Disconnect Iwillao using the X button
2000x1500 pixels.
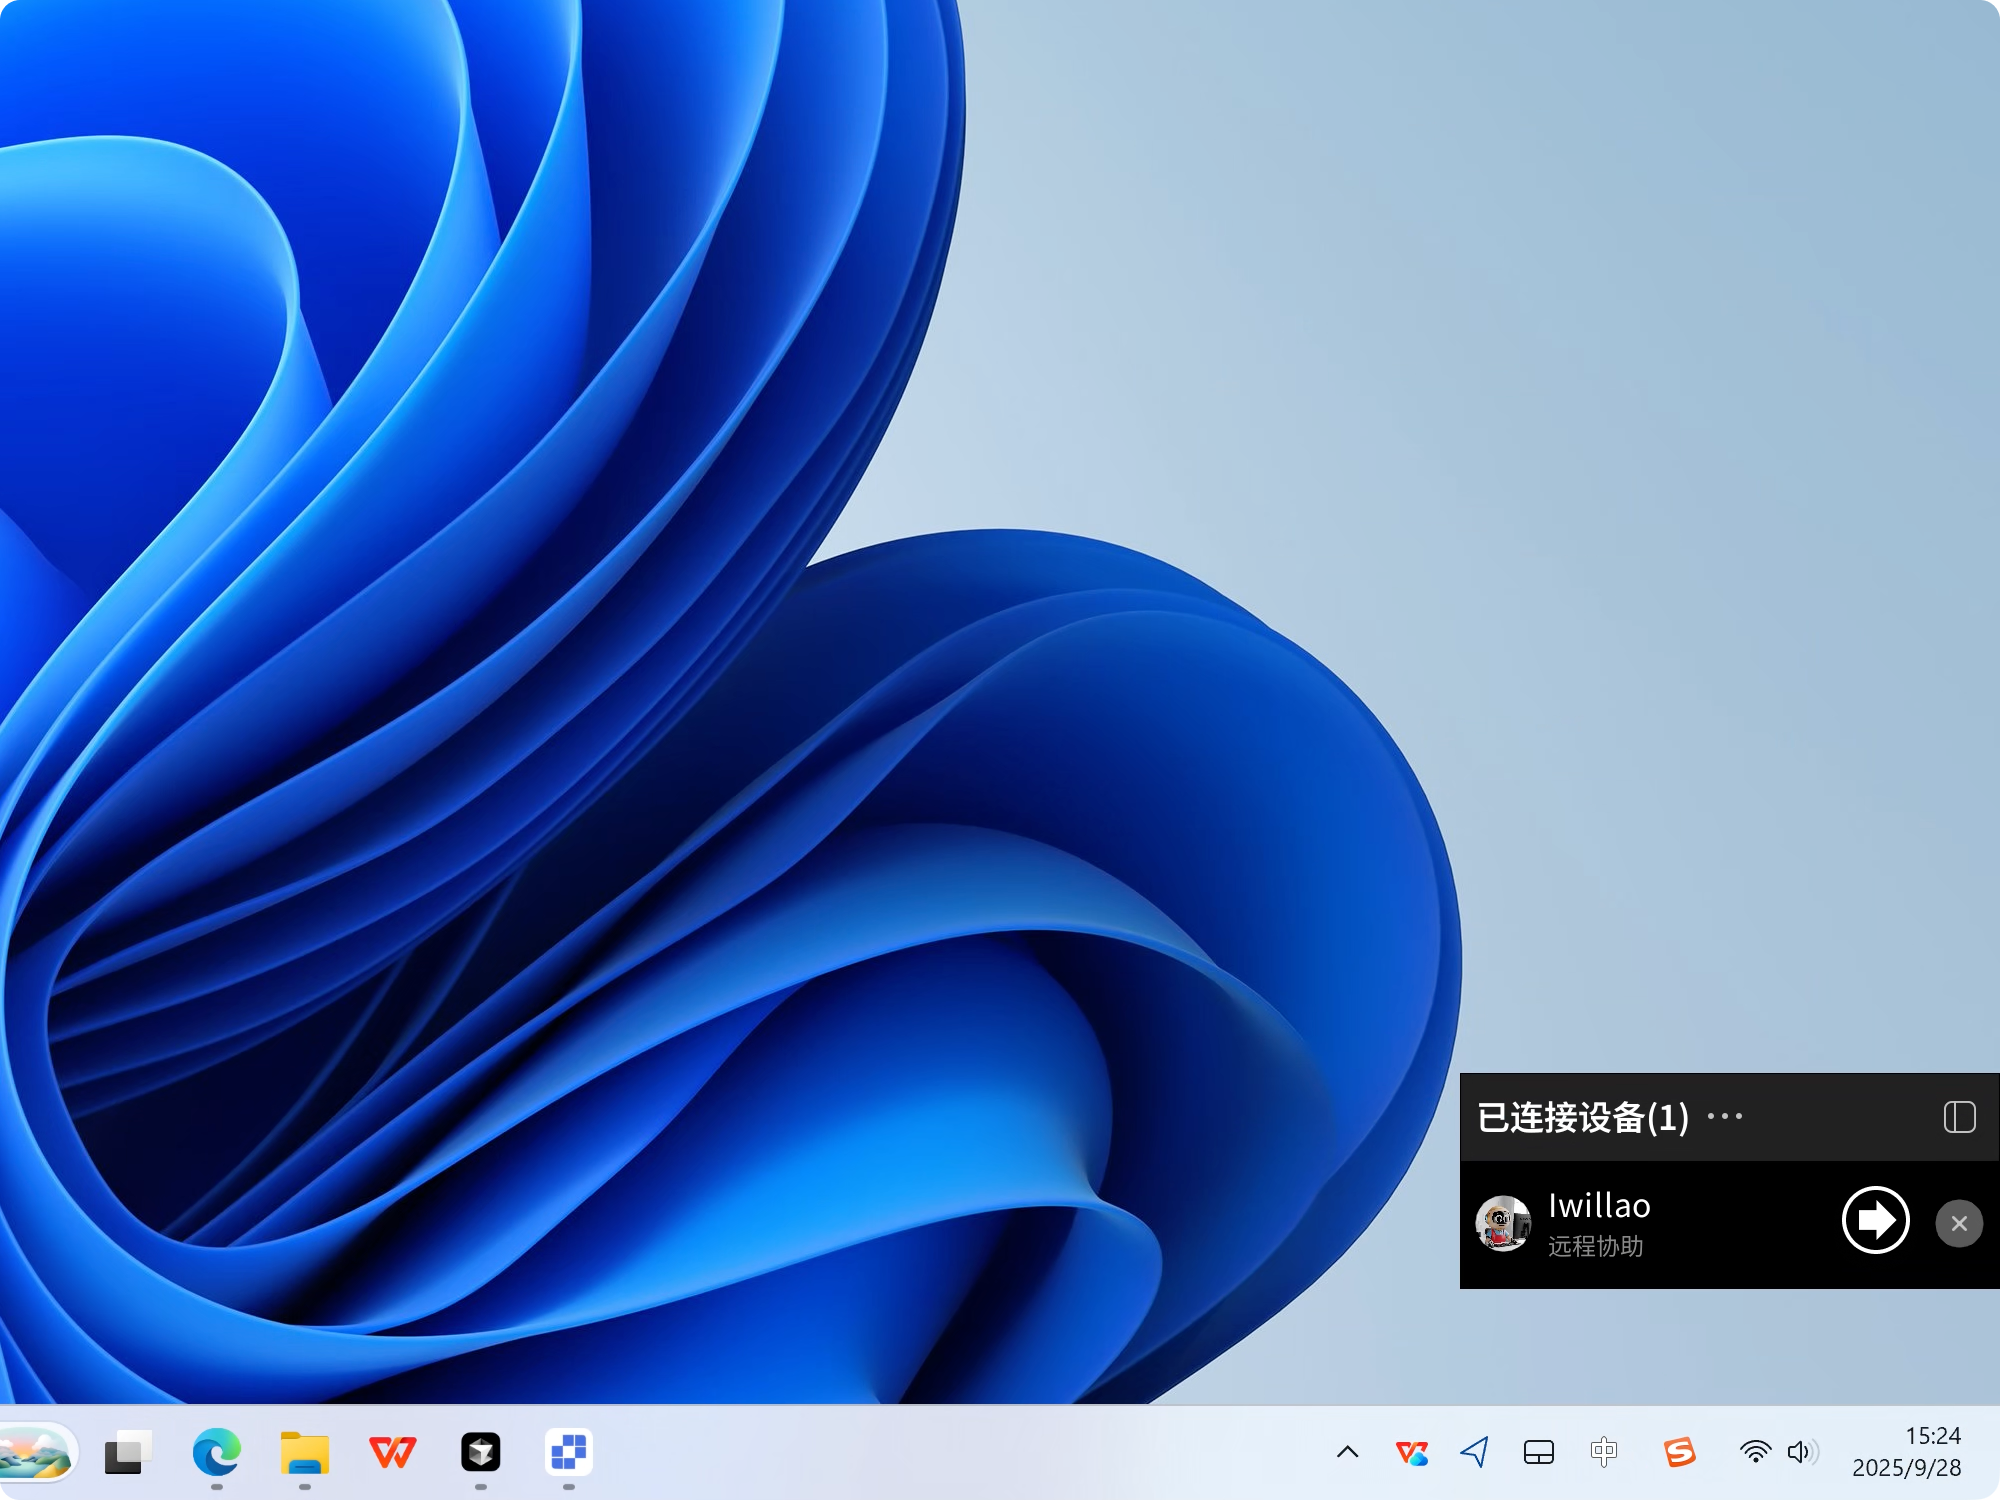point(1959,1223)
